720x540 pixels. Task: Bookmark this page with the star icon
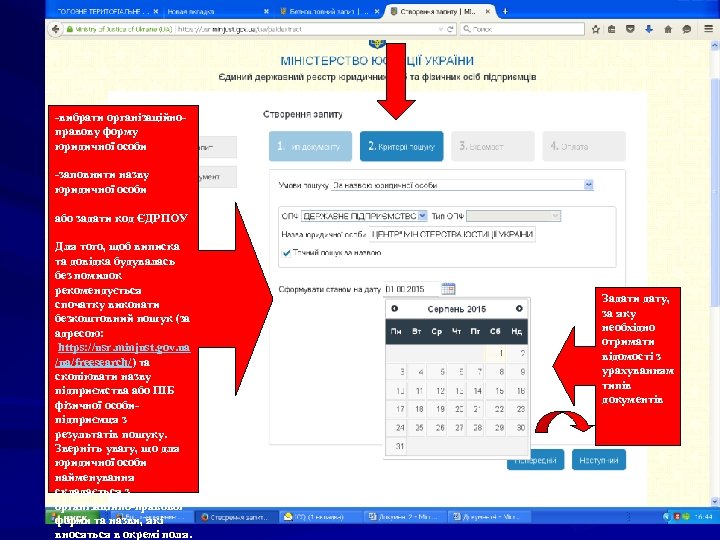click(596, 29)
